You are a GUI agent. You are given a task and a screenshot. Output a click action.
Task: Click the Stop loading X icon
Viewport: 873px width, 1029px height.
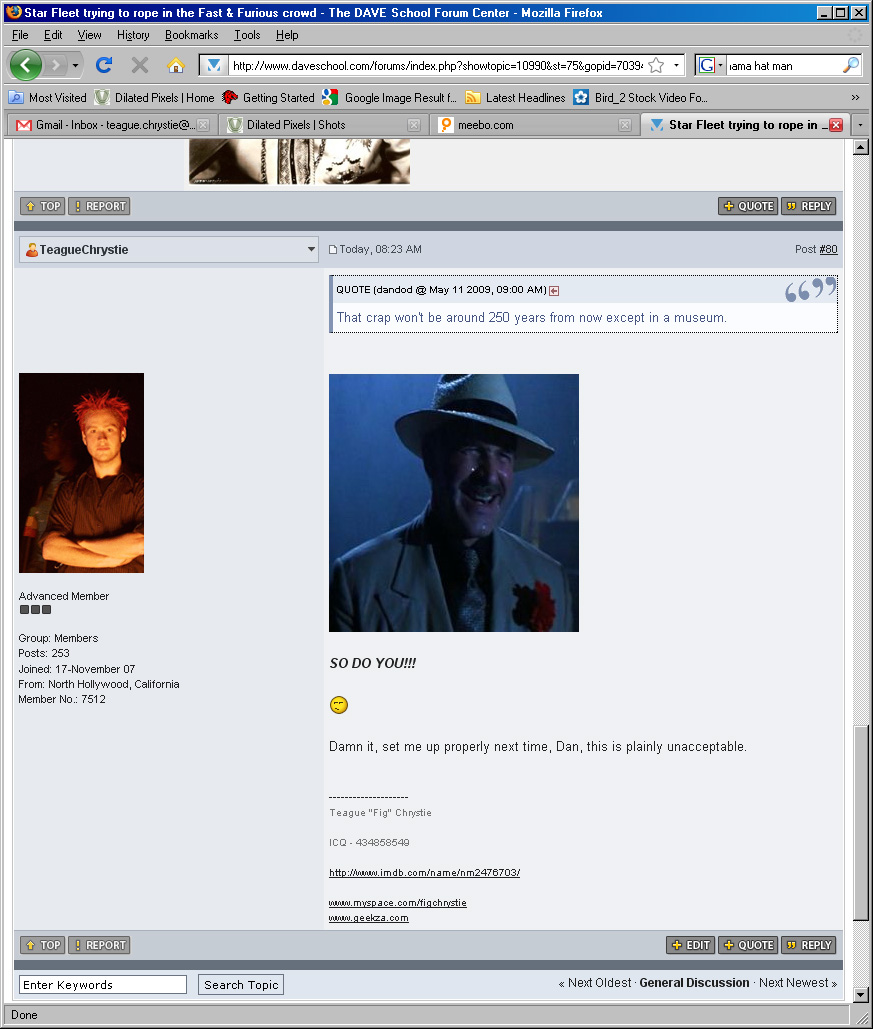139,65
